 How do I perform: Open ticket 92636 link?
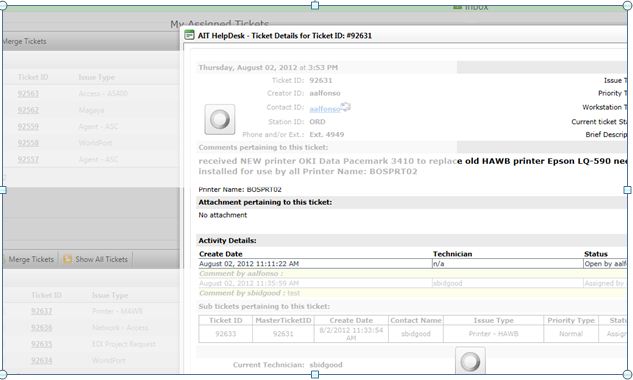[42, 328]
